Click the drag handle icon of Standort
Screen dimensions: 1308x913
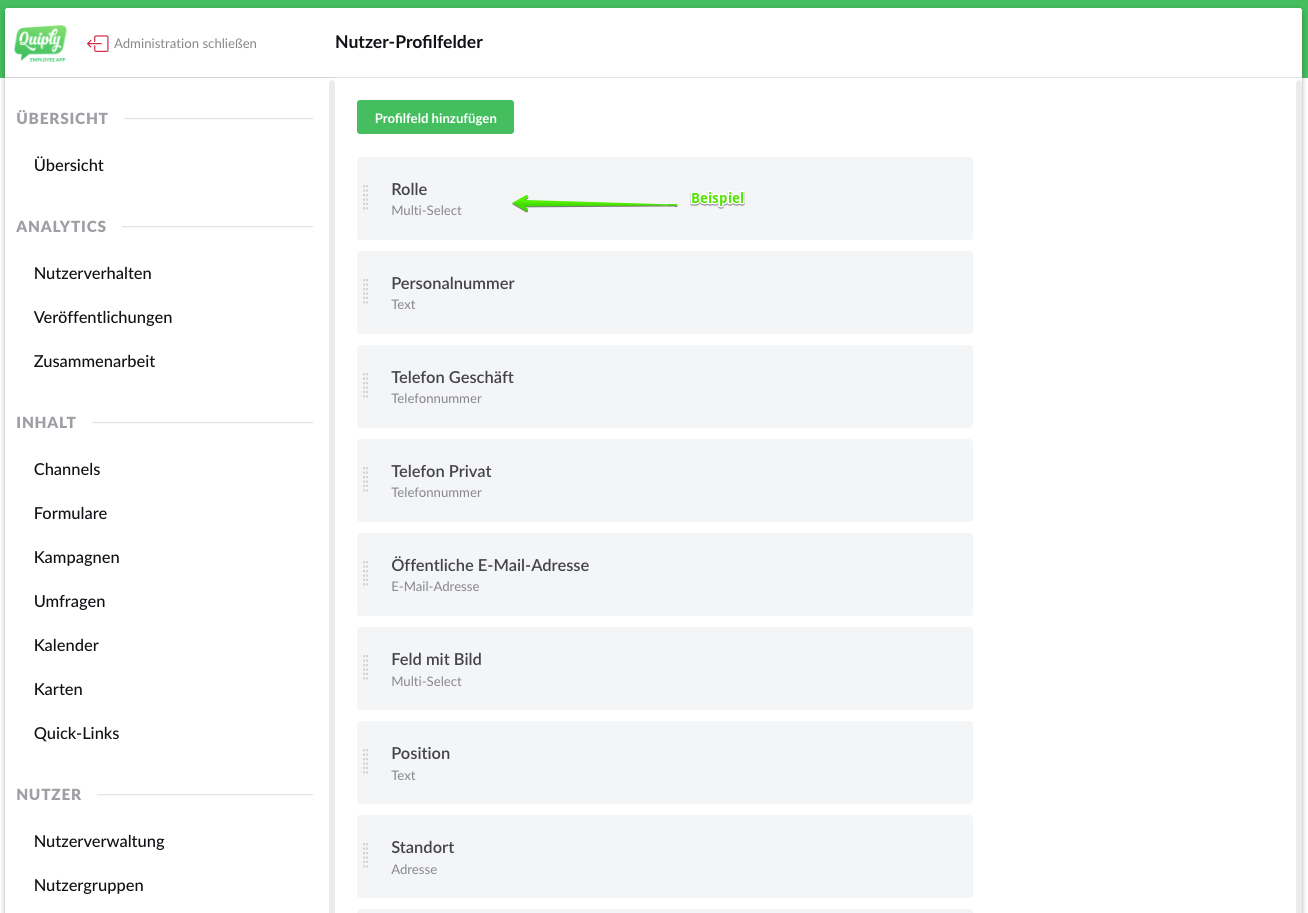(x=366, y=856)
